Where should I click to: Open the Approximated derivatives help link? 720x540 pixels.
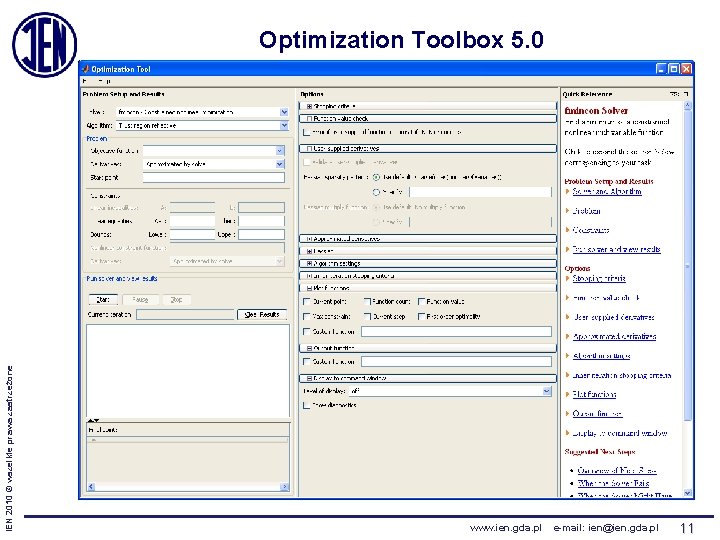click(x=614, y=337)
